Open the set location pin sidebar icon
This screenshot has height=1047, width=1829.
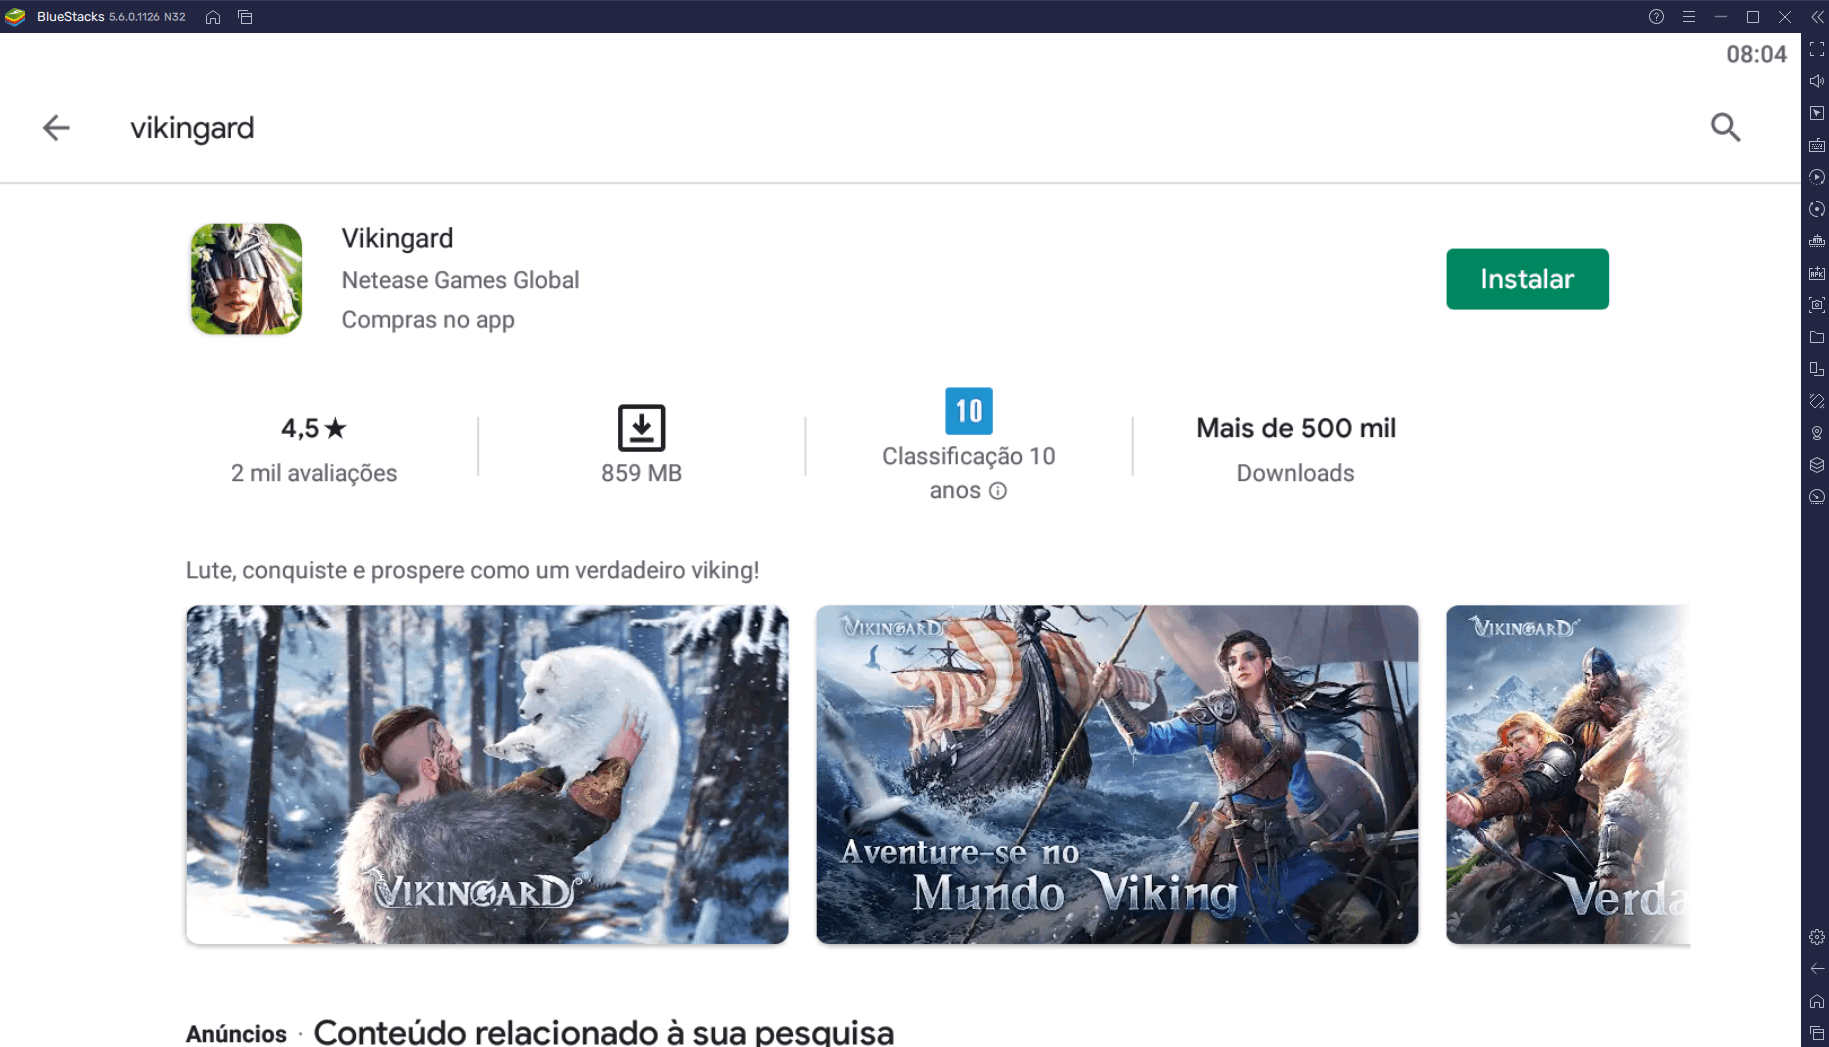1817,433
